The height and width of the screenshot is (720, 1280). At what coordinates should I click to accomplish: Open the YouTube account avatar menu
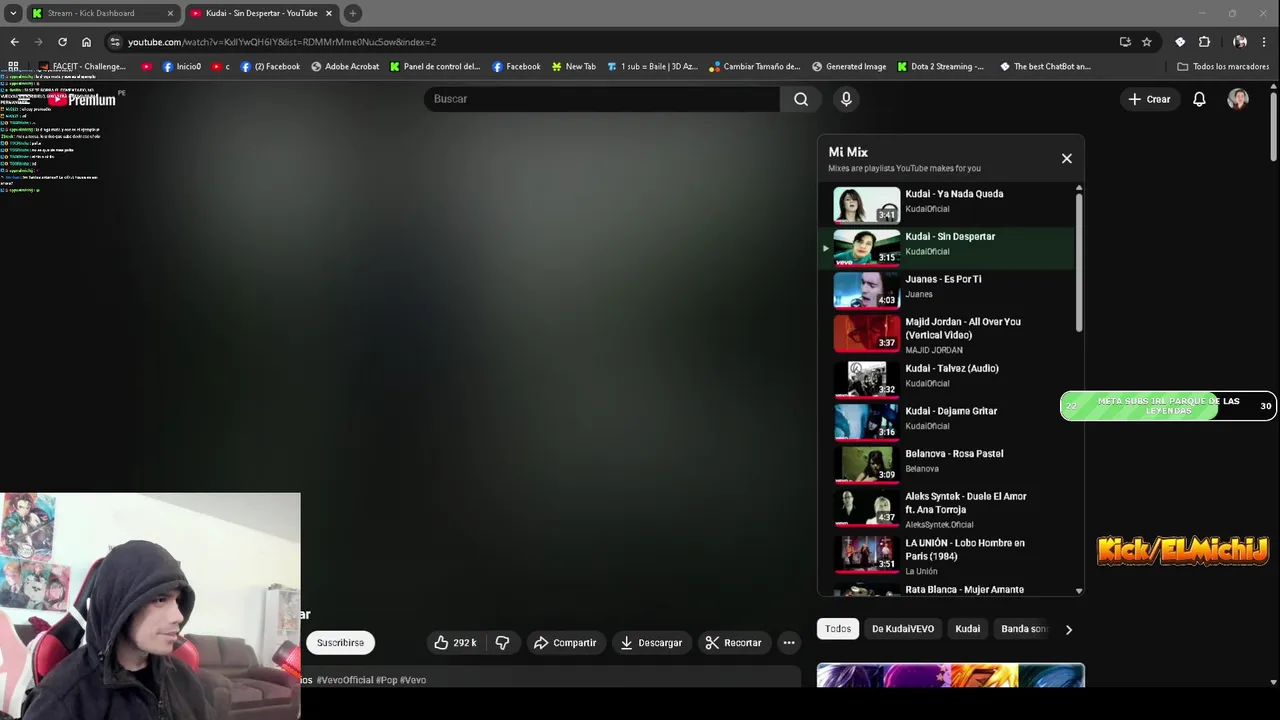point(1238,99)
